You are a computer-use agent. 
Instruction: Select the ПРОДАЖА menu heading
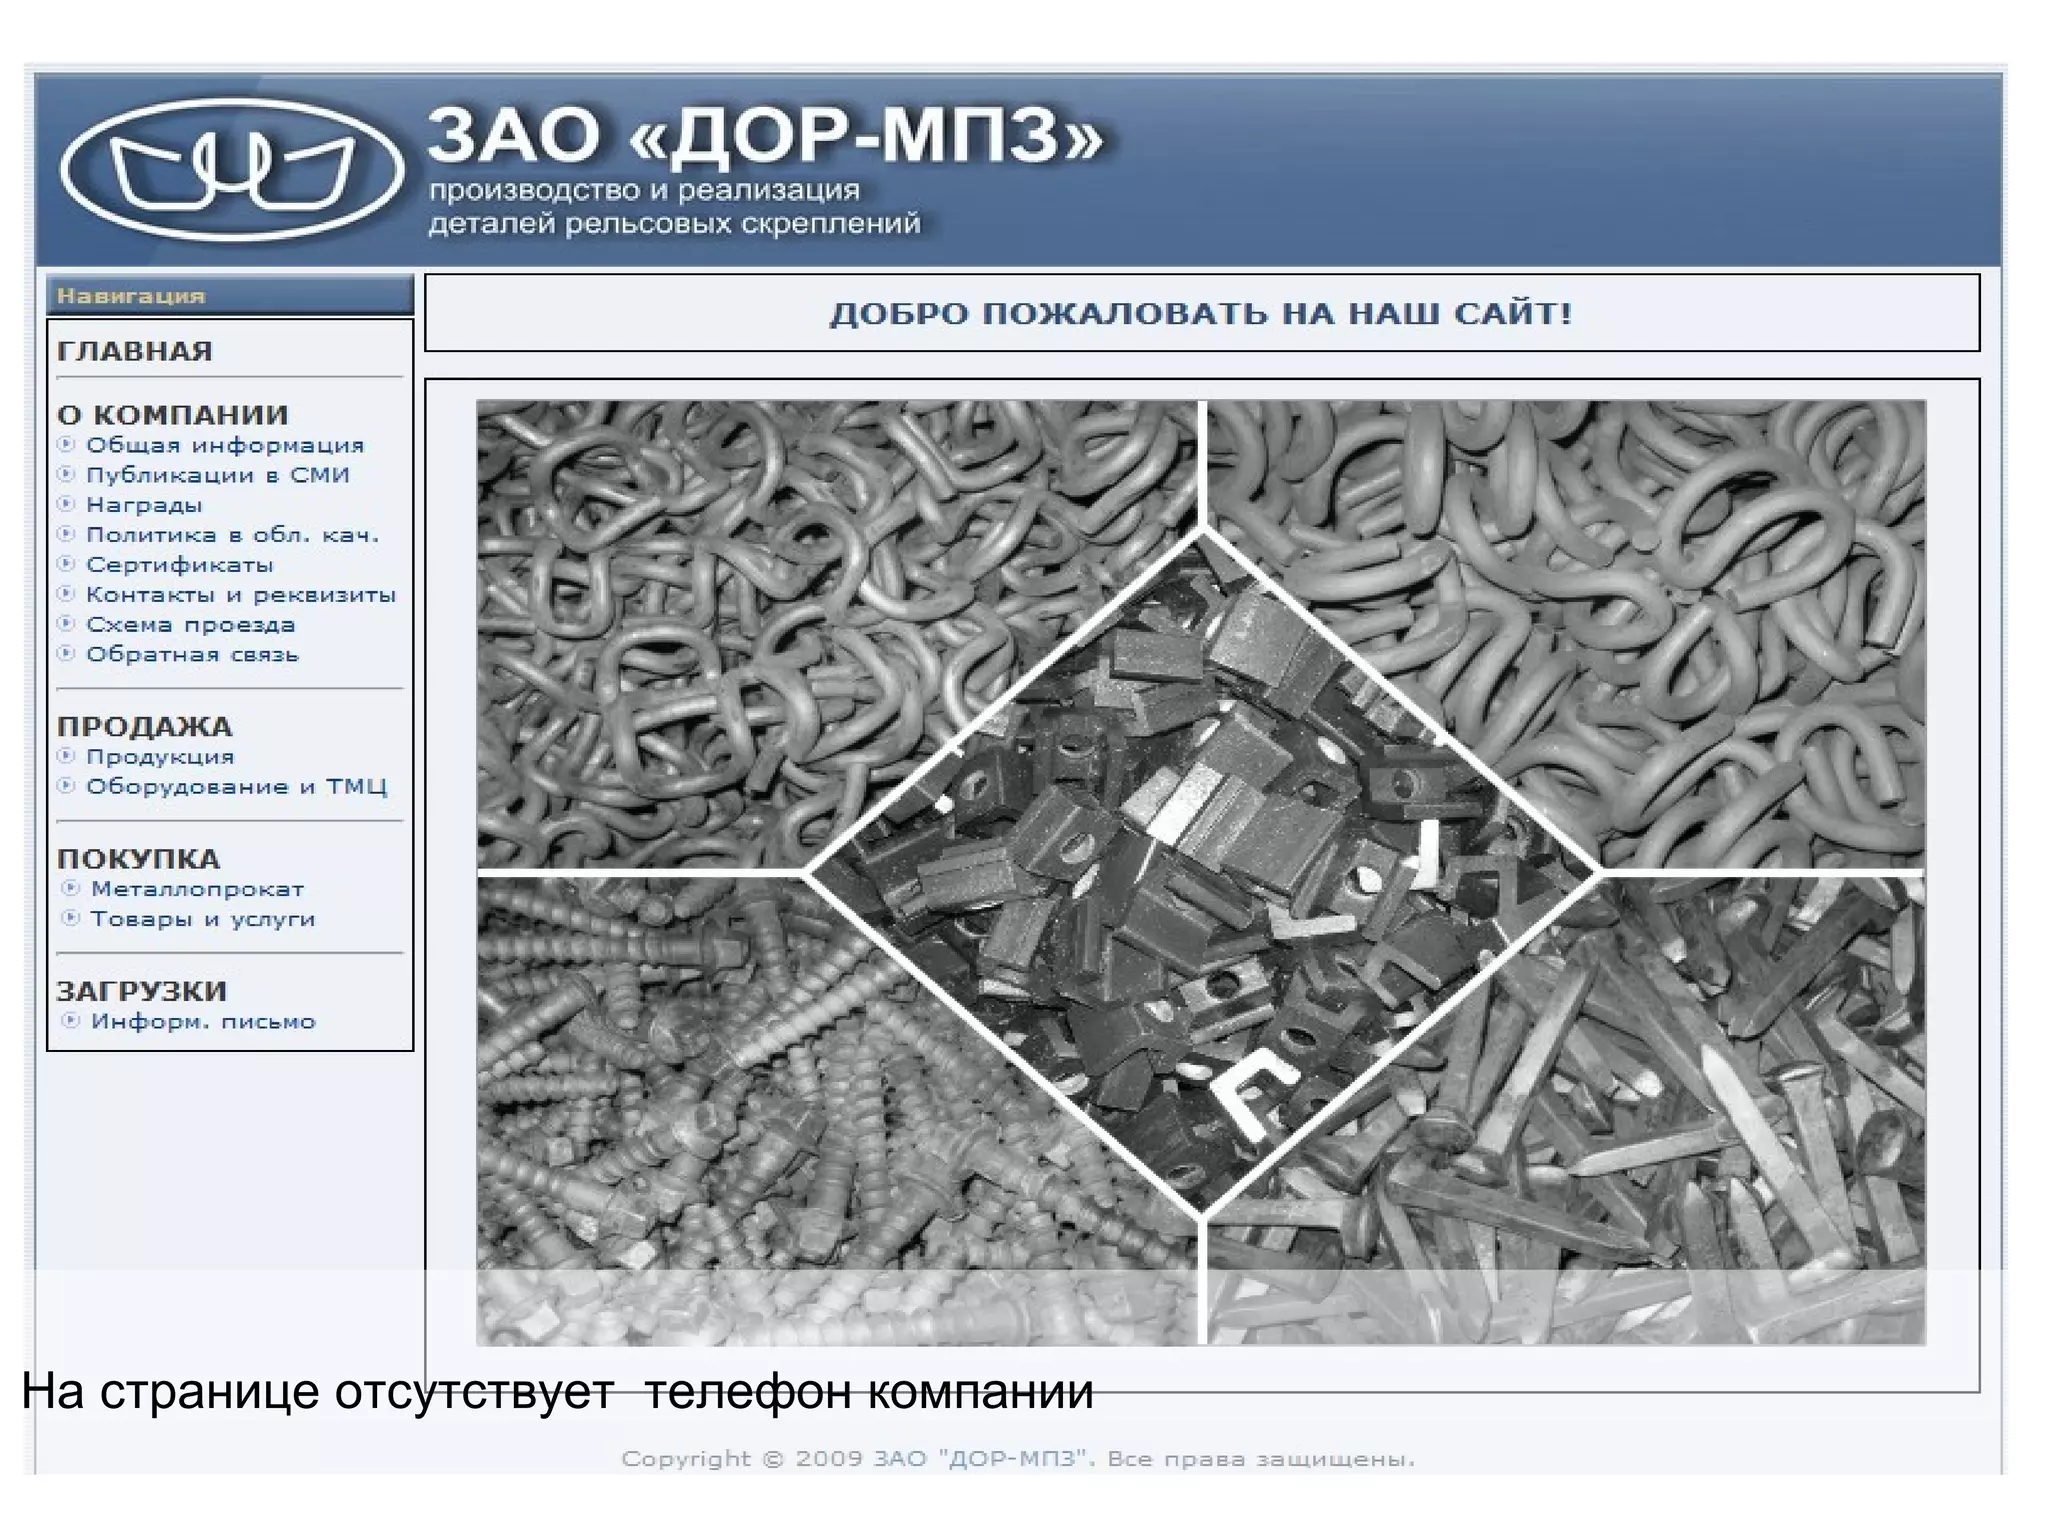tap(144, 726)
